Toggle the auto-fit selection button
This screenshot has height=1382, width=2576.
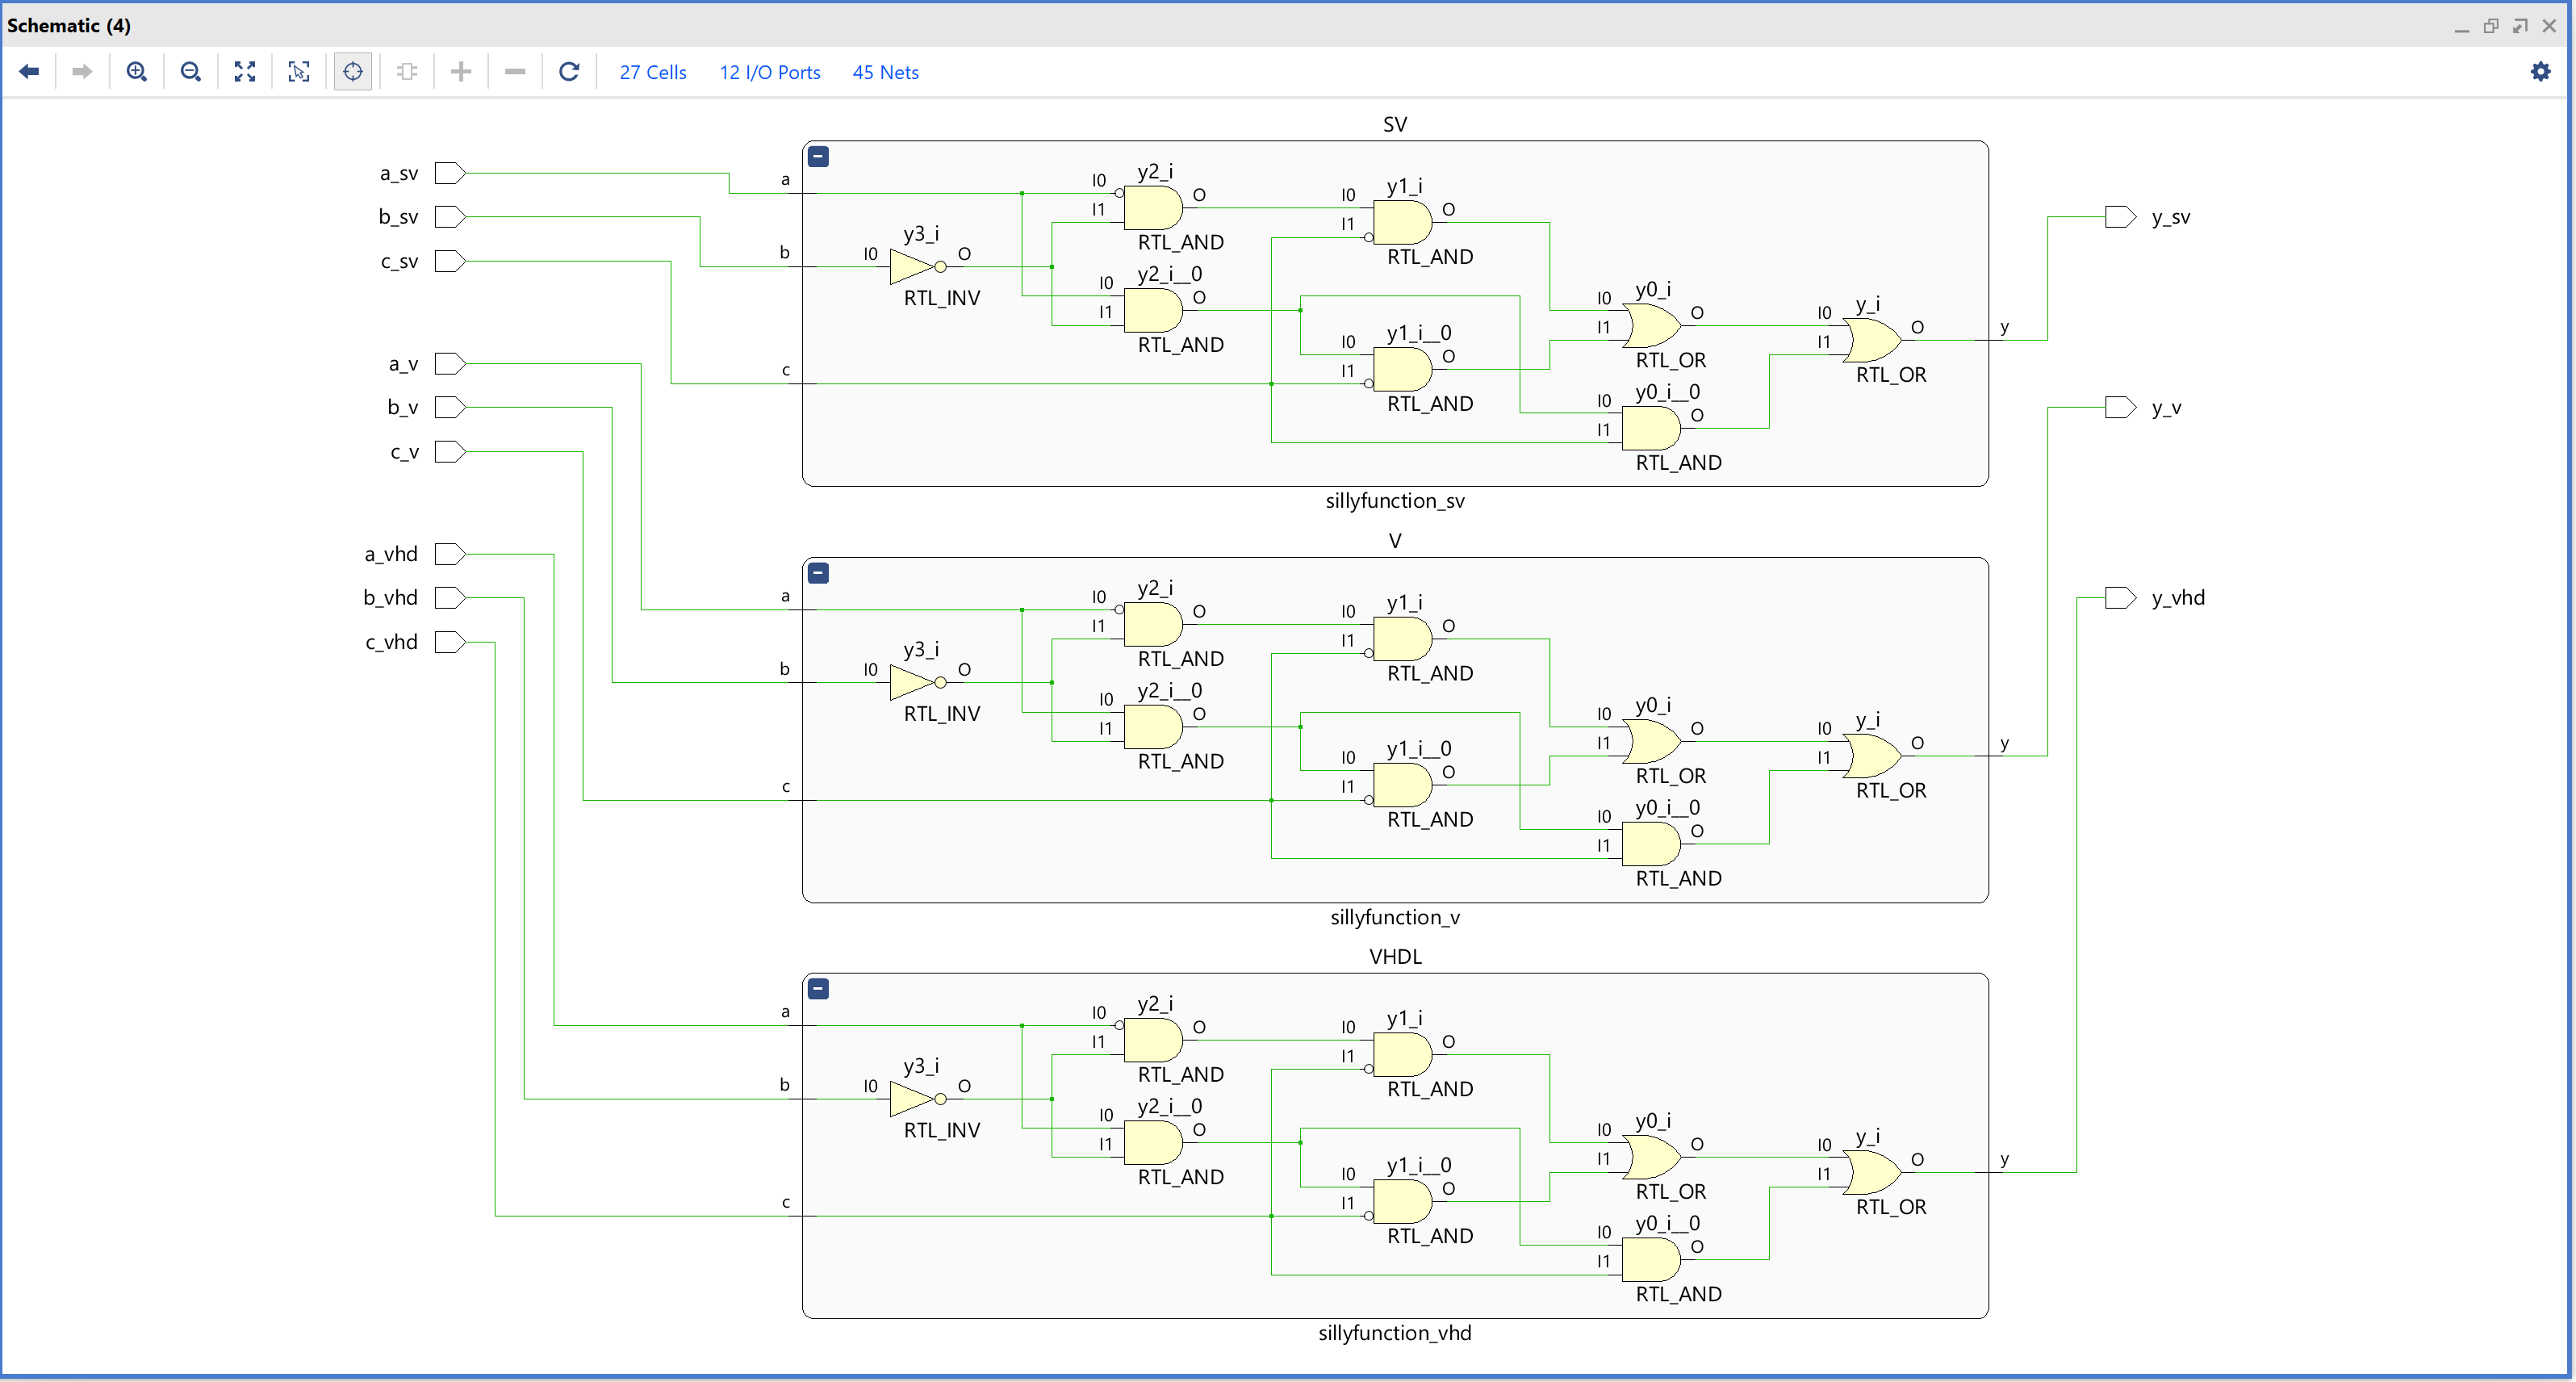353,71
